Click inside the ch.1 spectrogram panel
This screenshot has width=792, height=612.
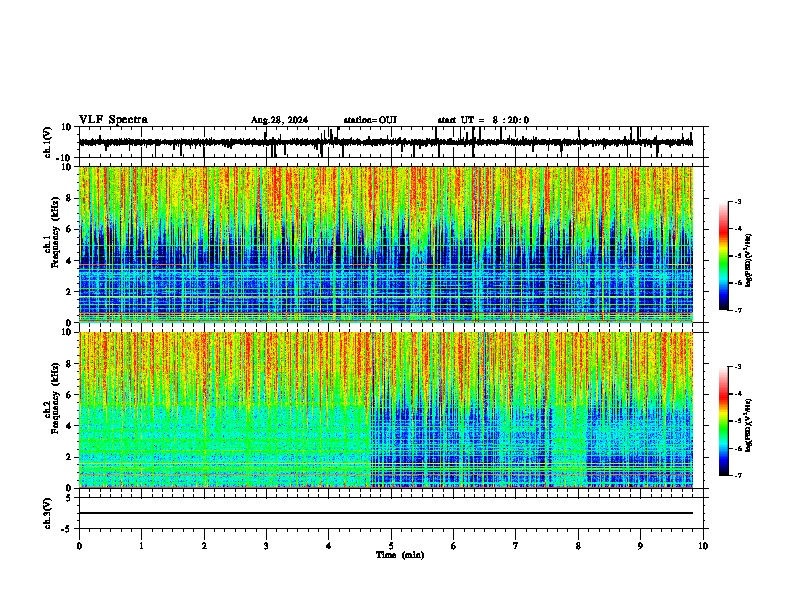(x=386, y=244)
